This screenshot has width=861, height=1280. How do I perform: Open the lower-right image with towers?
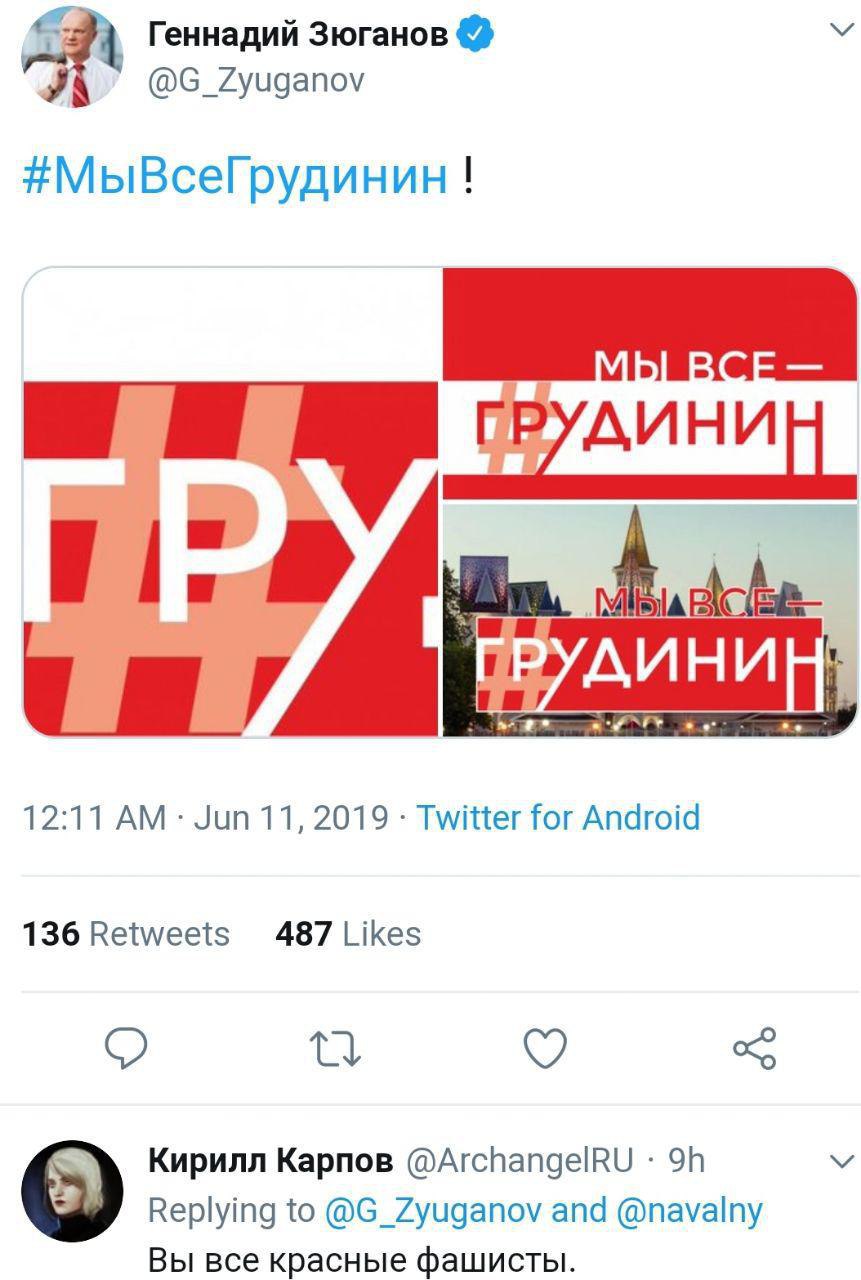pos(650,621)
